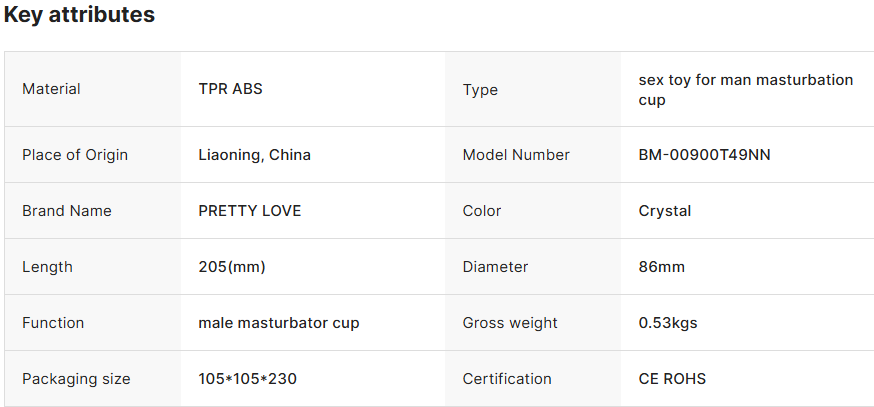The image size is (874, 407).
Task: Select the Length label cell
Action: click(47, 267)
